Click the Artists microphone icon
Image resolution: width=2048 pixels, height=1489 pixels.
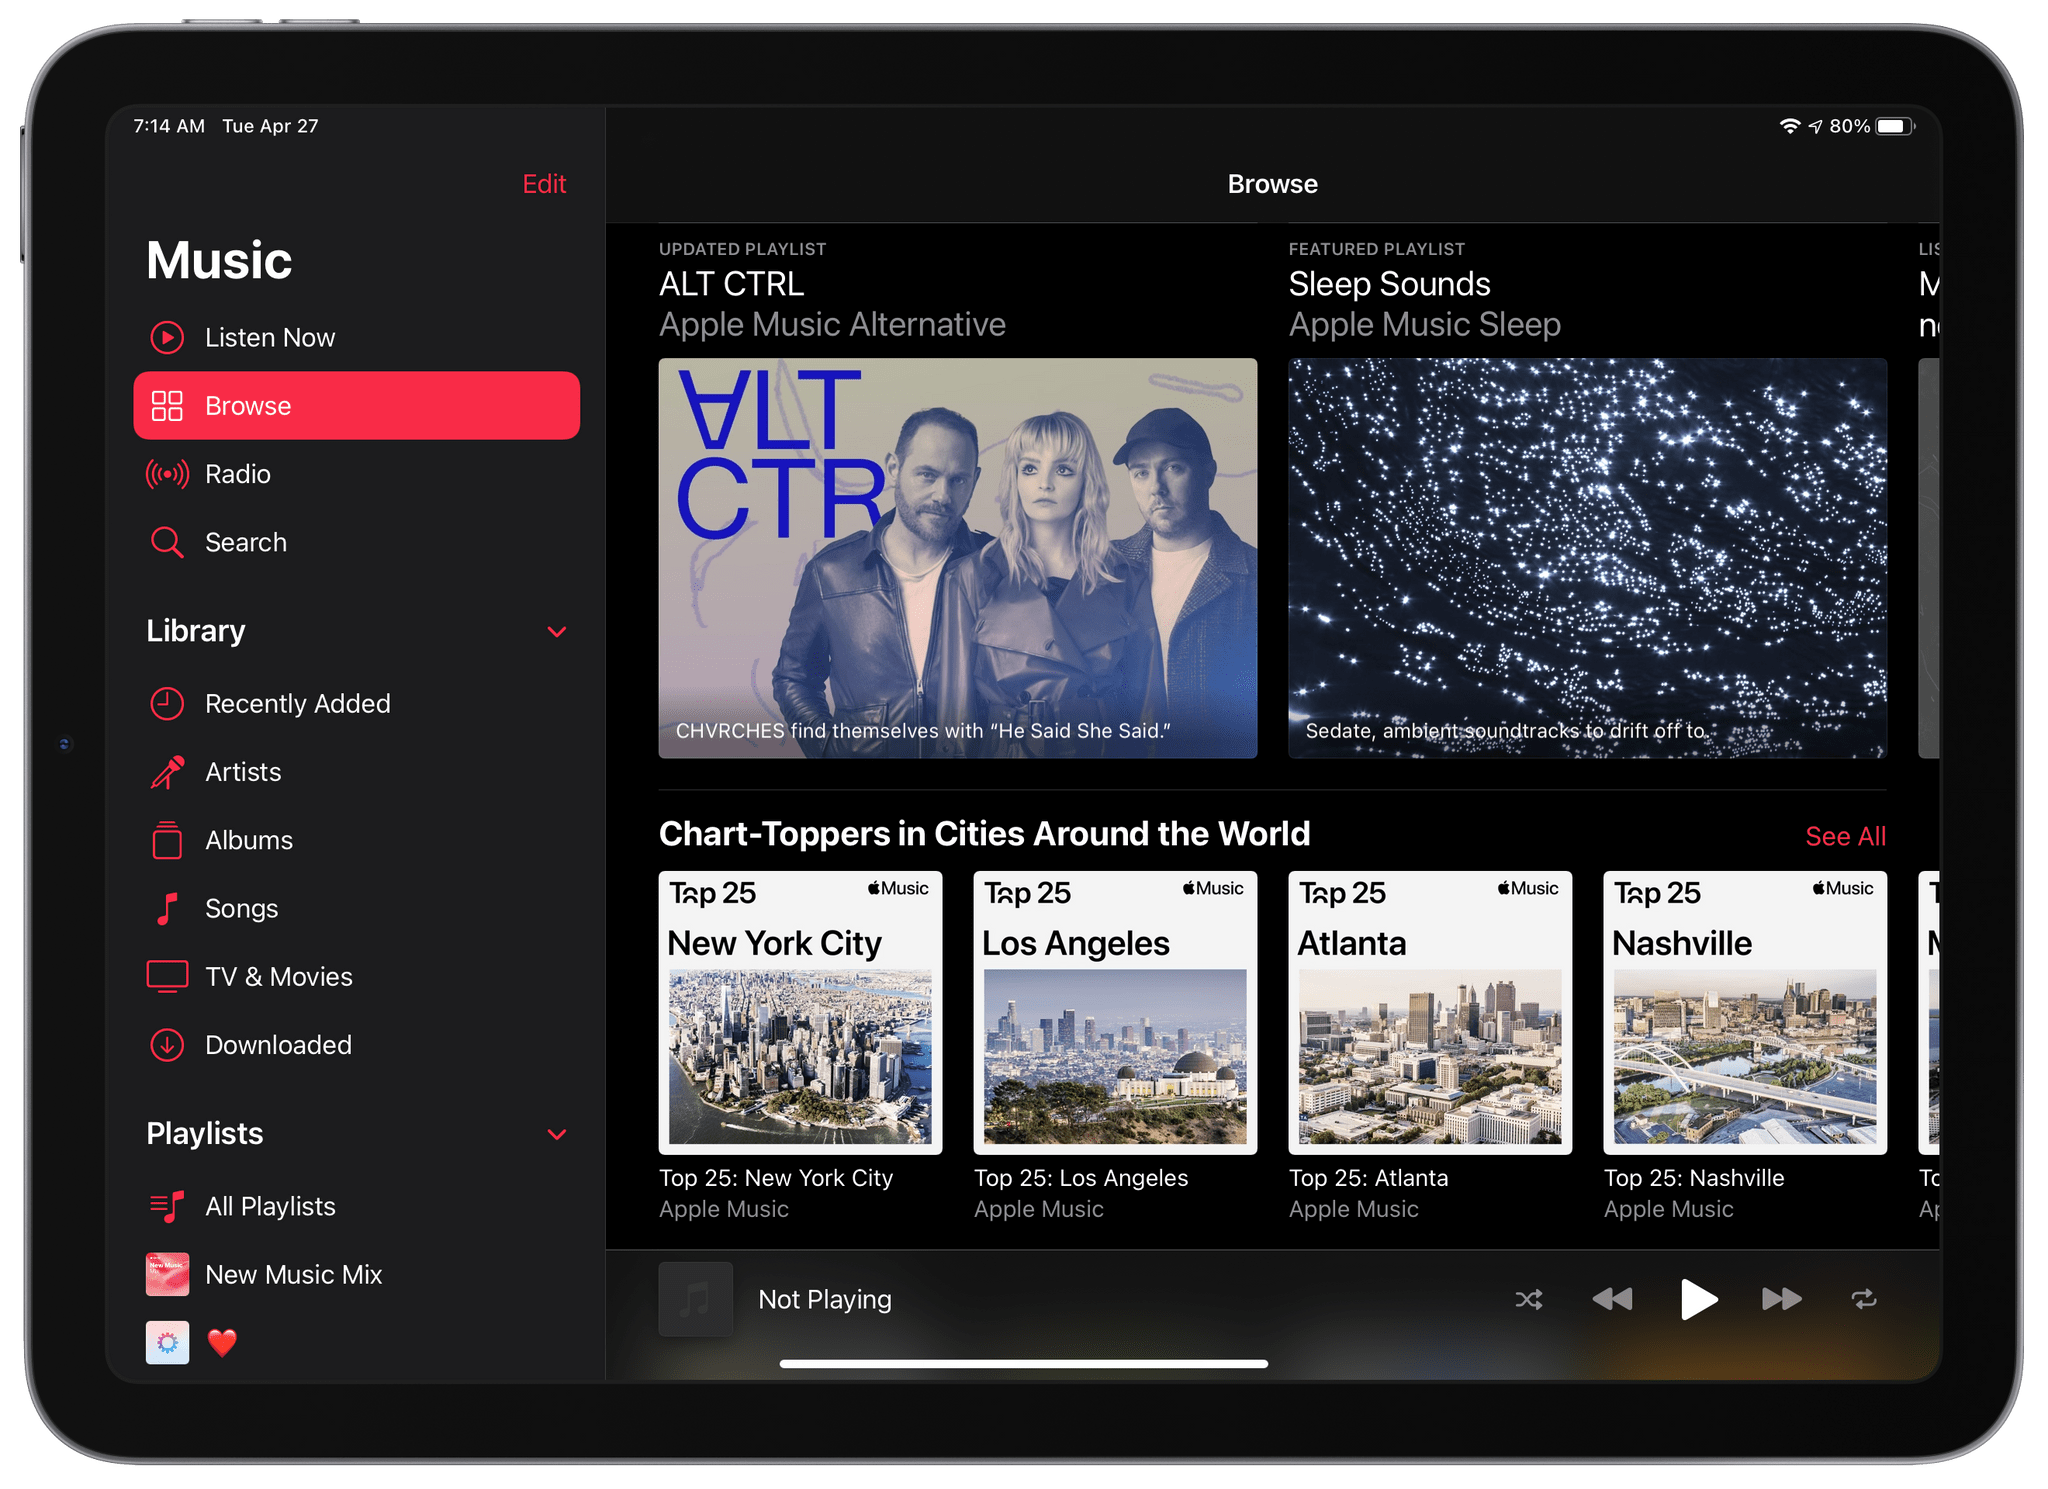click(x=170, y=773)
